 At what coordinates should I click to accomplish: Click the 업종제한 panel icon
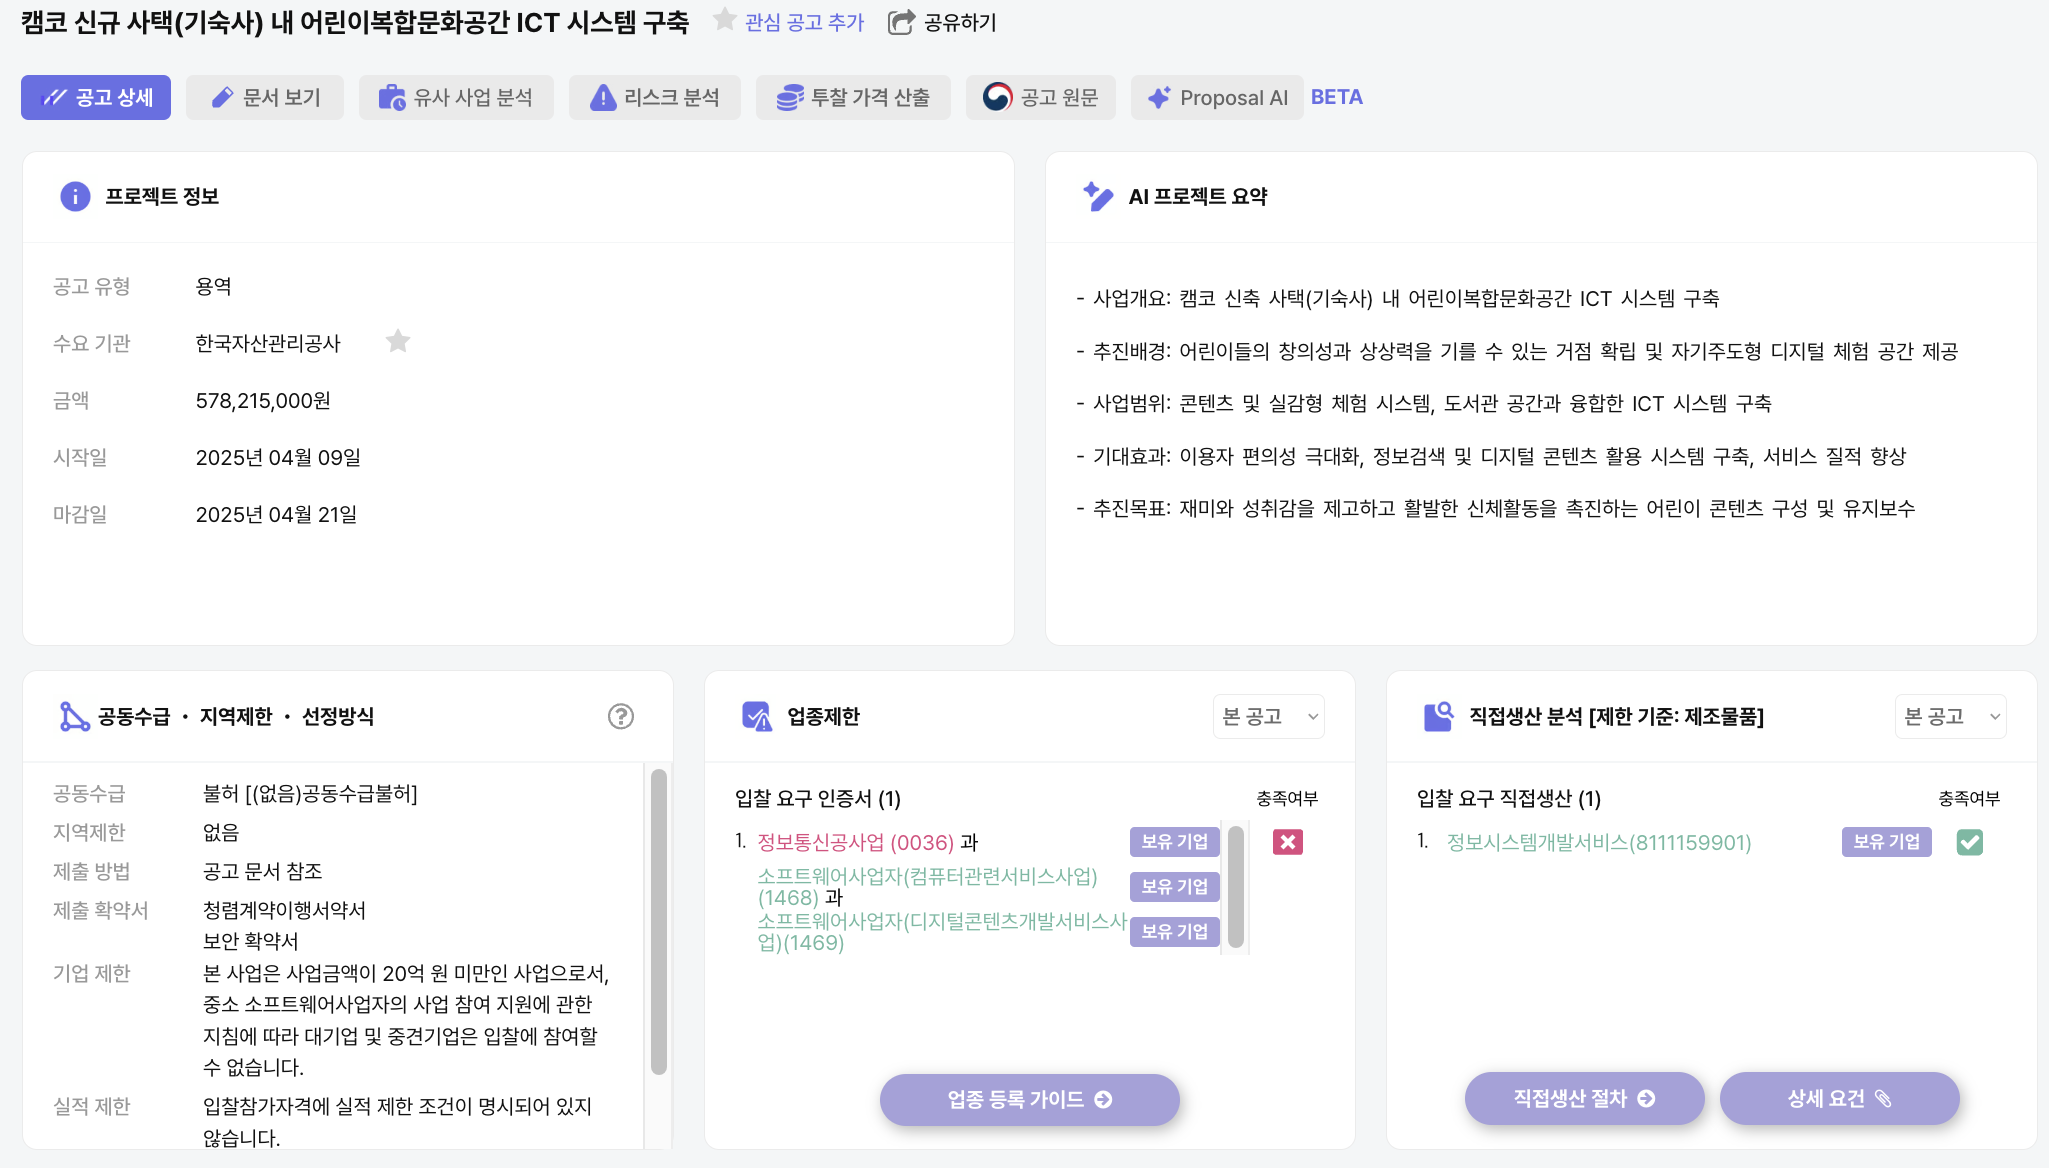pos(756,716)
